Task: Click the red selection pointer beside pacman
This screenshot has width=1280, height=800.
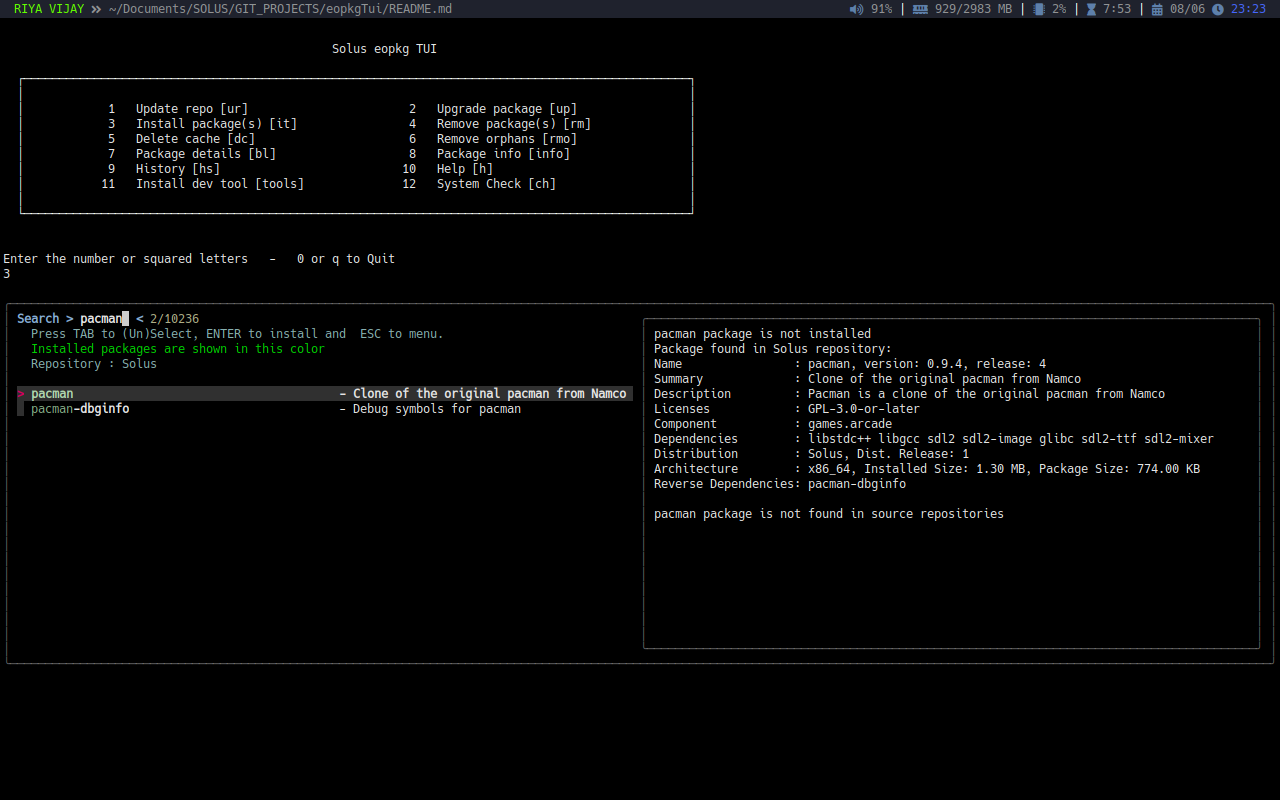Action: pos(21,394)
